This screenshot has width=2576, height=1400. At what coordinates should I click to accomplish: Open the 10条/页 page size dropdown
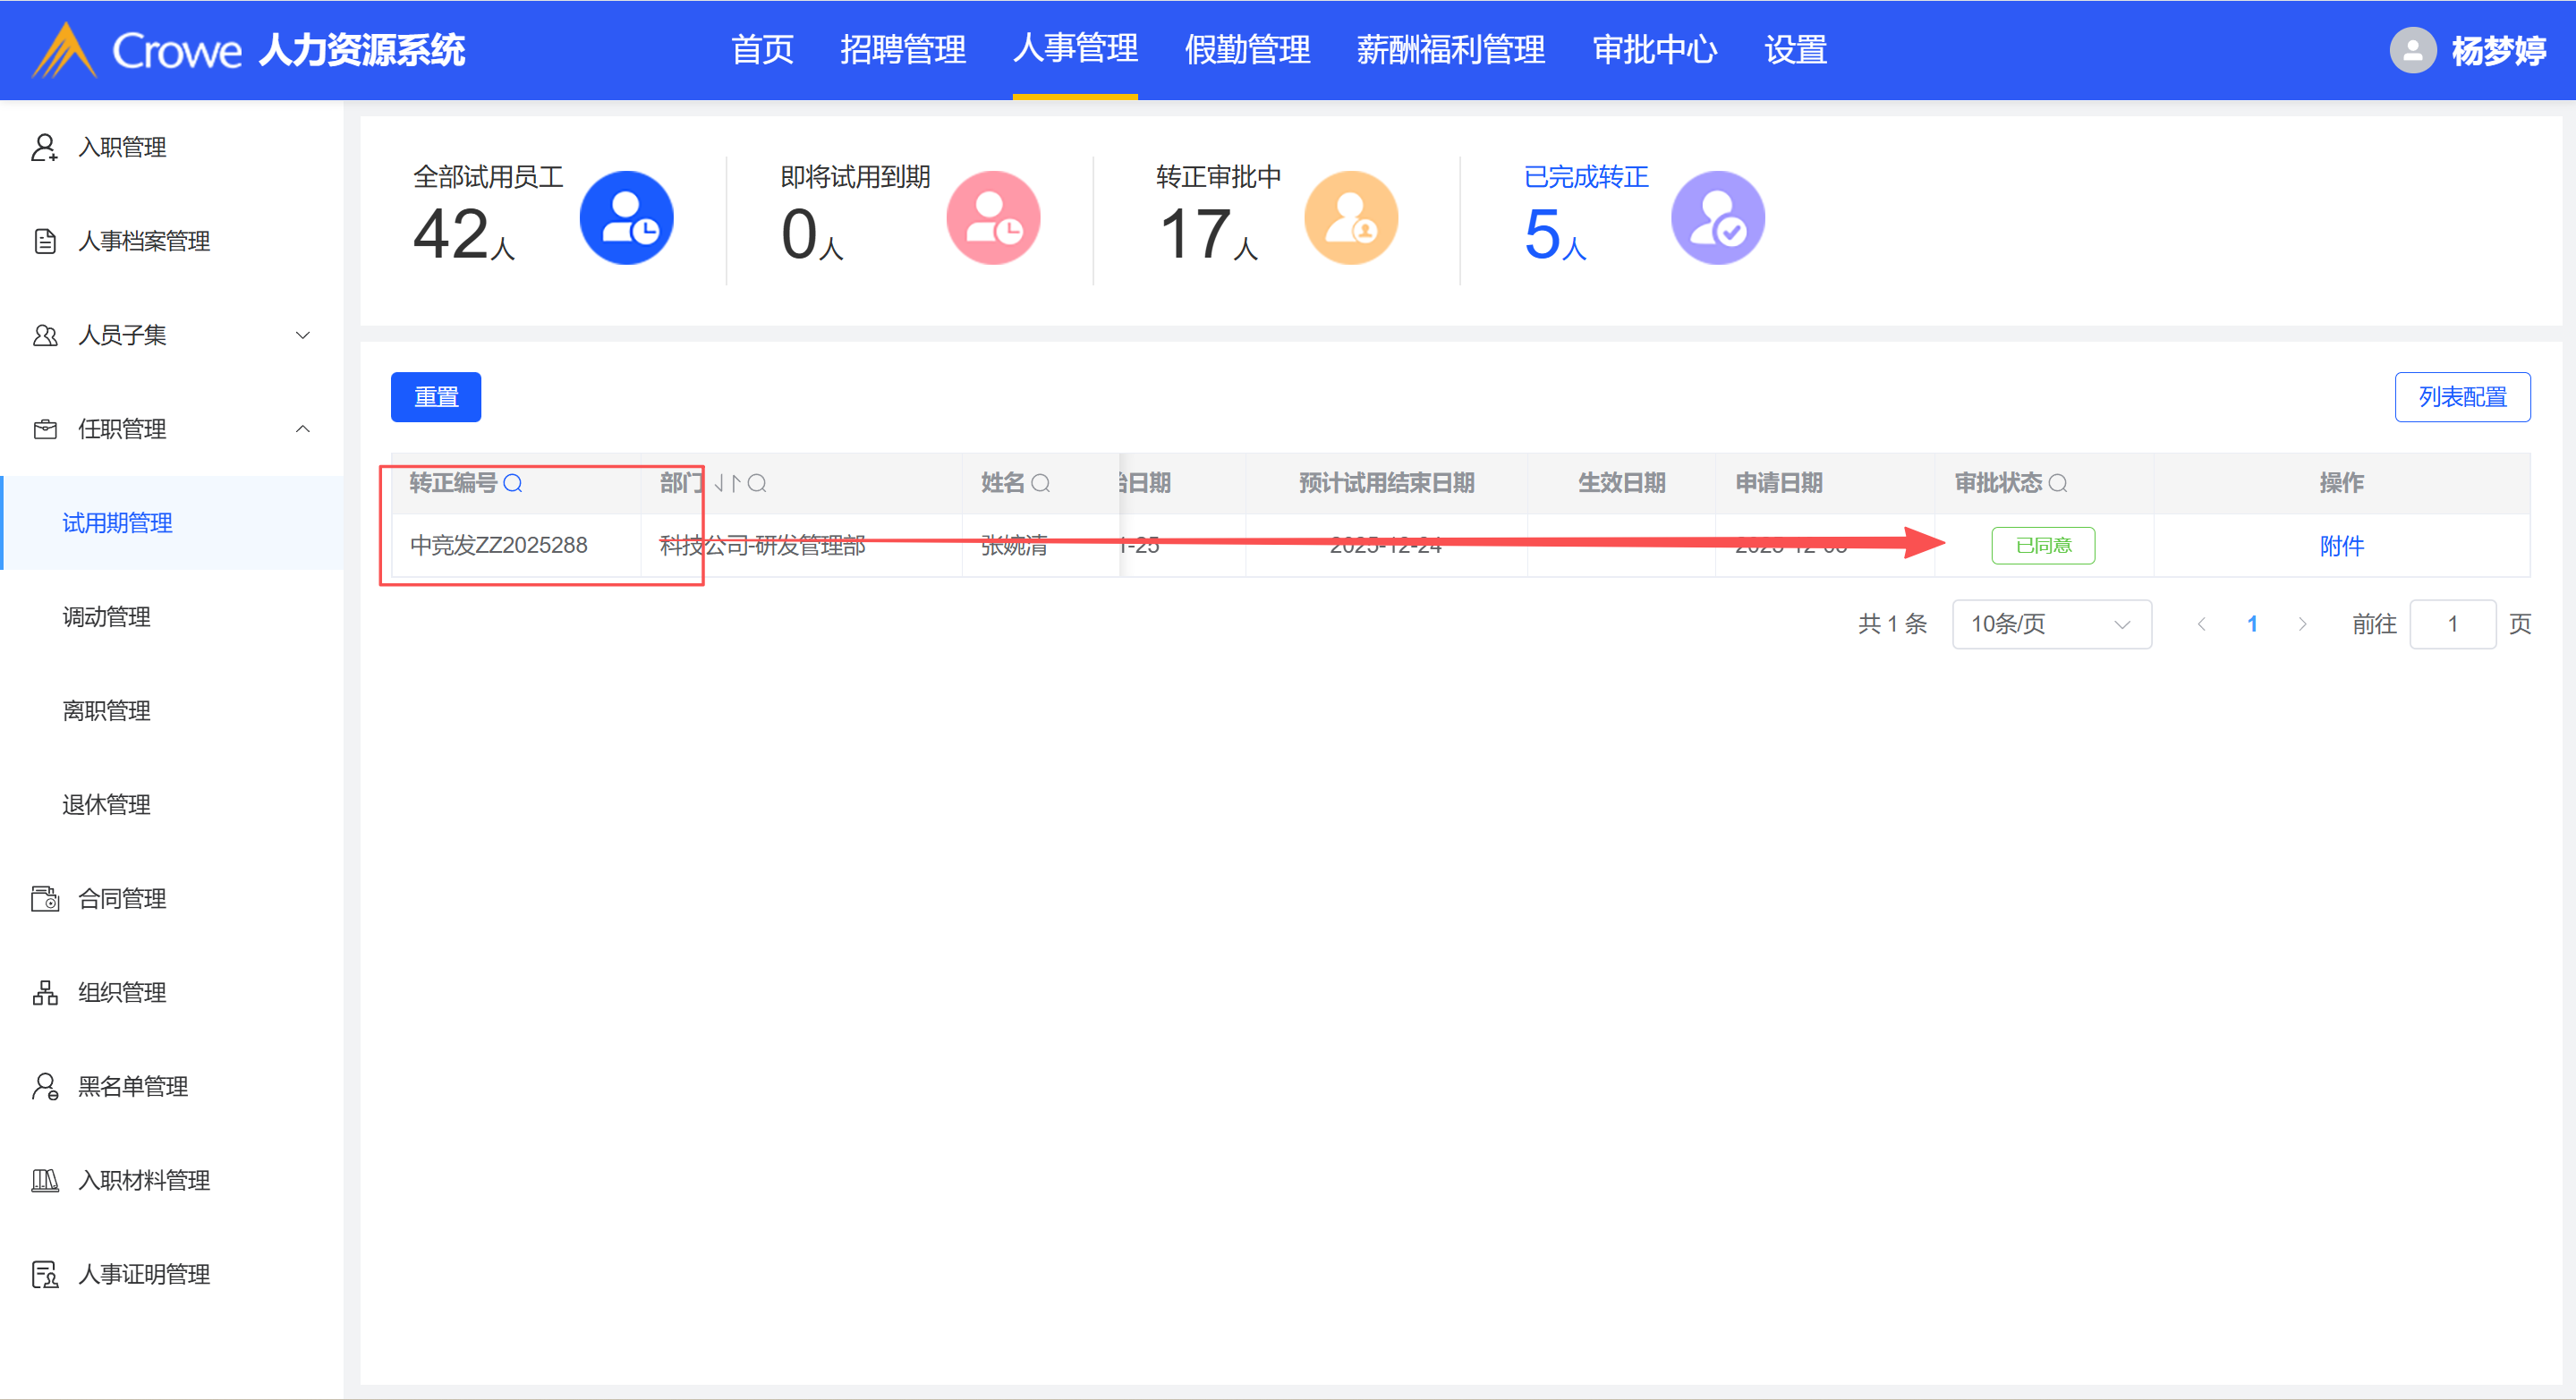point(2050,624)
